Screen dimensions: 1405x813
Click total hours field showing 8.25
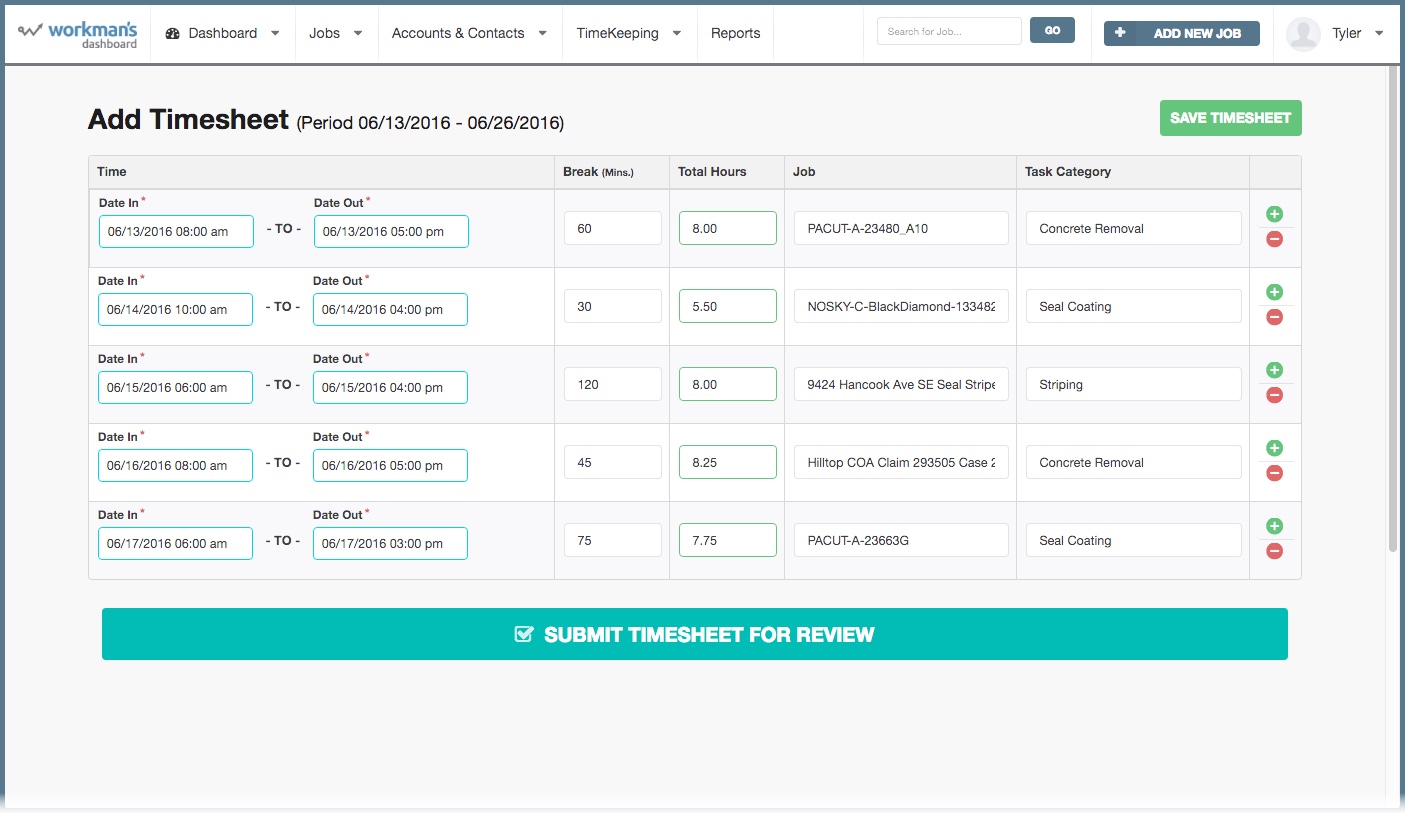coord(728,462)
